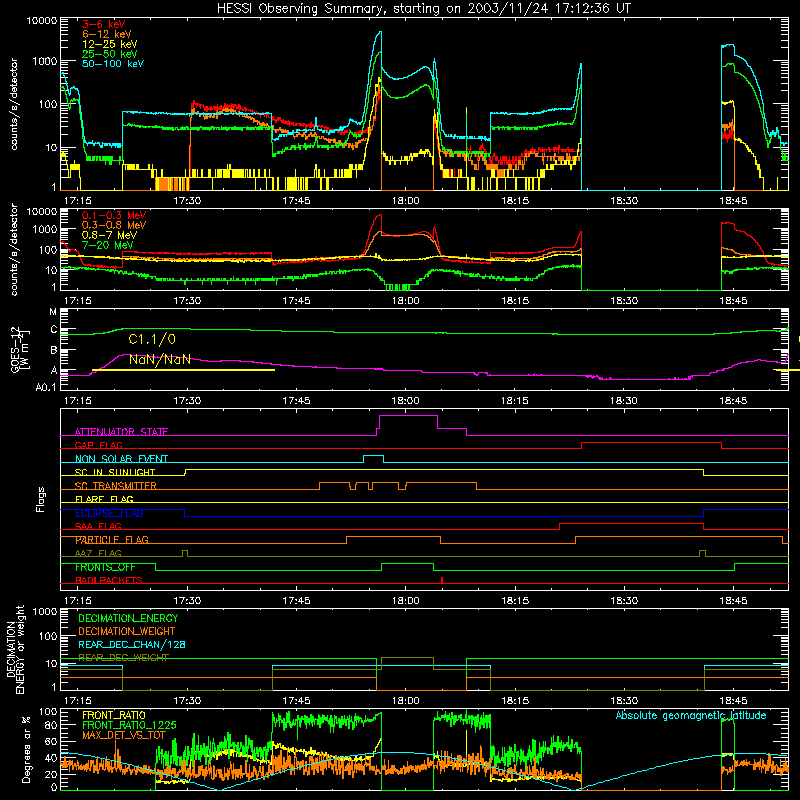Select the 50-100 keV legend label
The height and width of the screenshot is (800, 800).
pos(113,64)
